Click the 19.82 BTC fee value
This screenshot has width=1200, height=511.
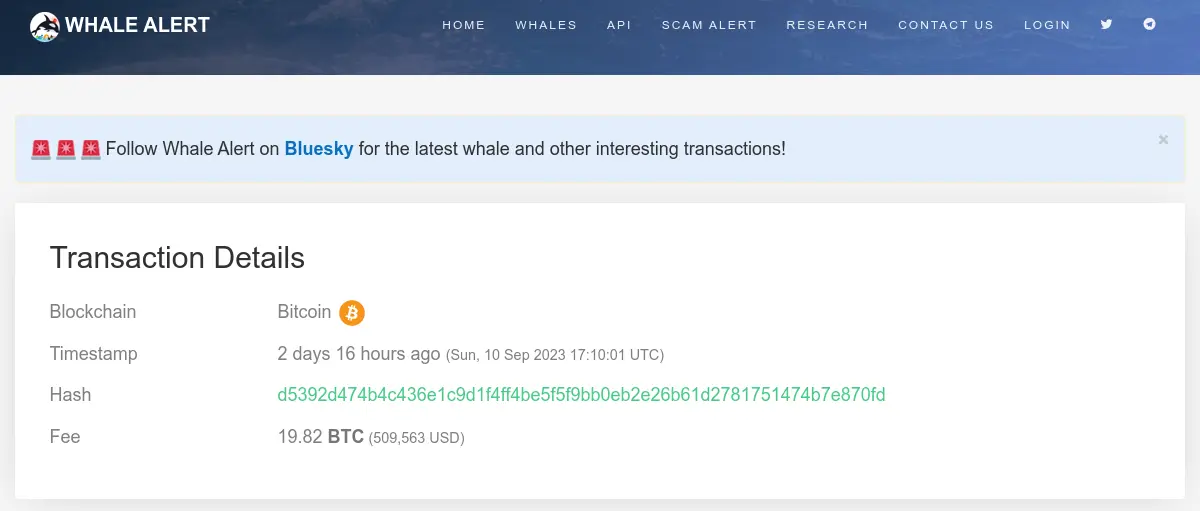point(320,437)
